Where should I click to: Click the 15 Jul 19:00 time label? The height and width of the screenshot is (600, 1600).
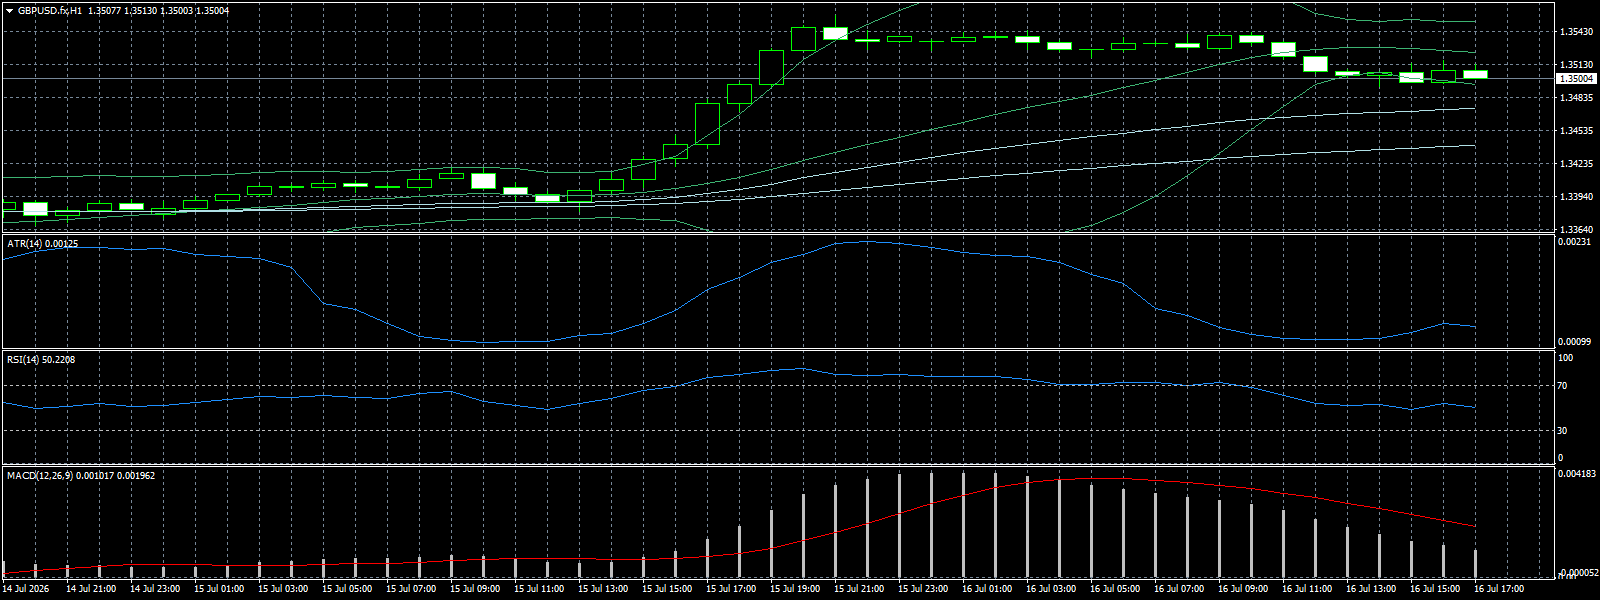[x=794, y=589]
